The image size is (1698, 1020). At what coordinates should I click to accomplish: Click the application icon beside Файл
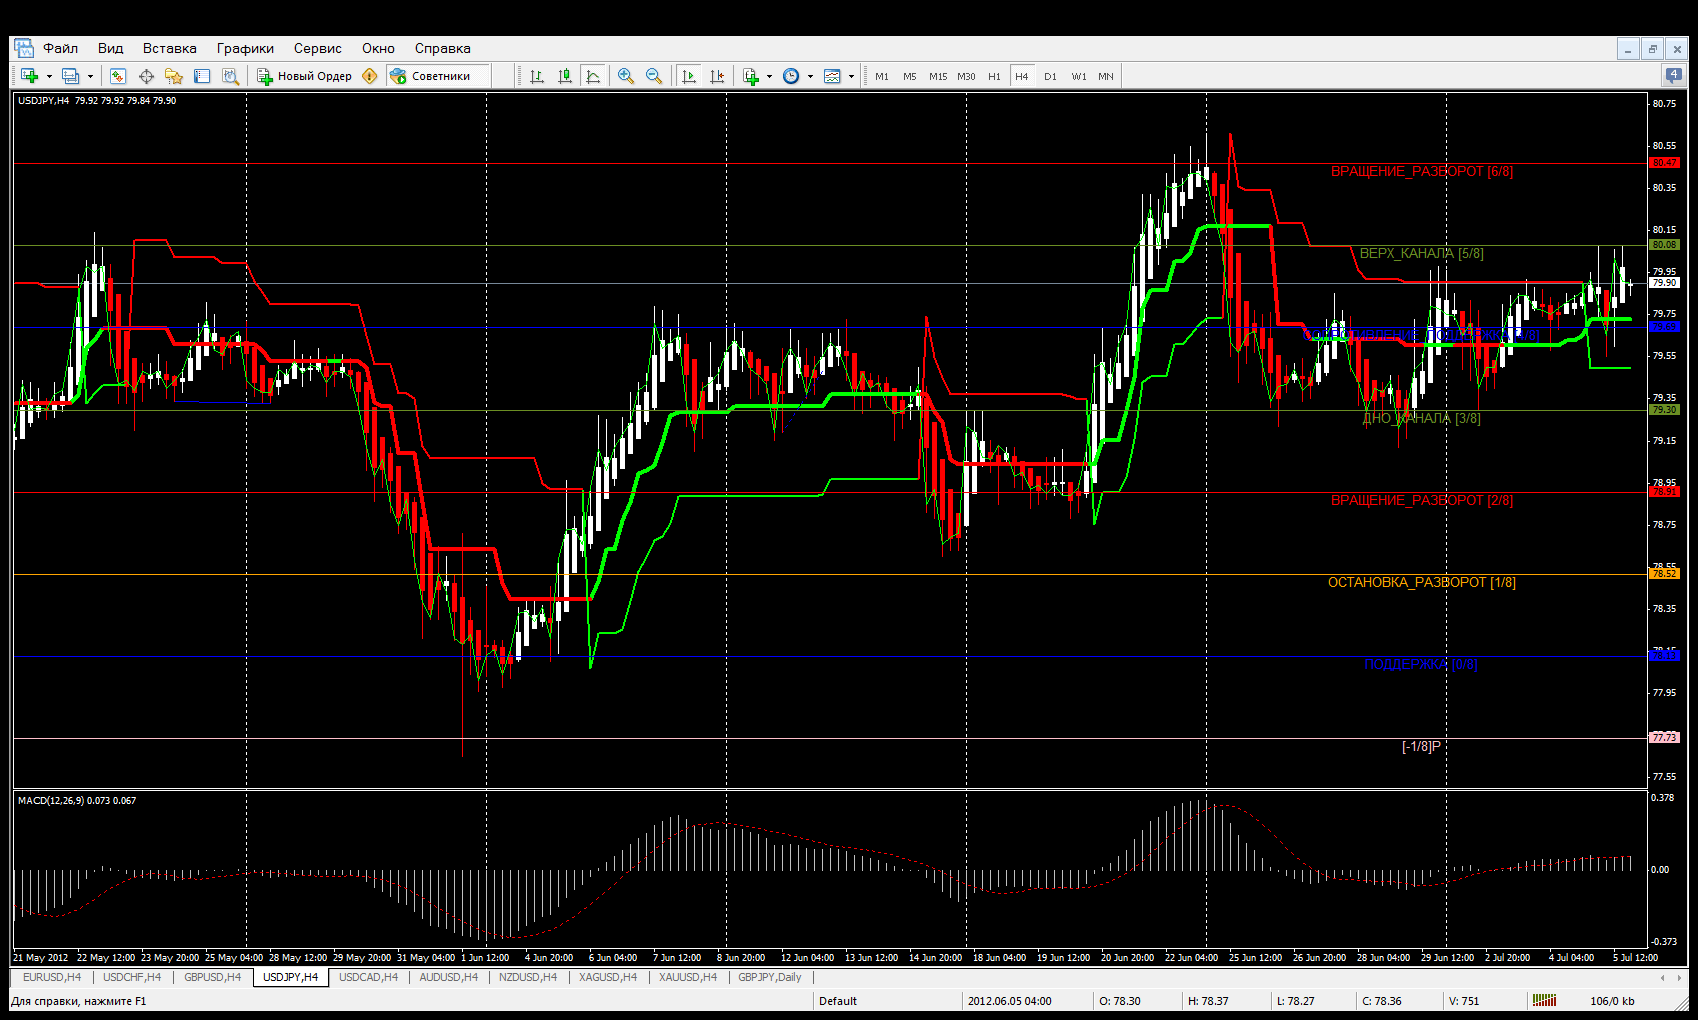pyautogui.click(x=23, y=48)
